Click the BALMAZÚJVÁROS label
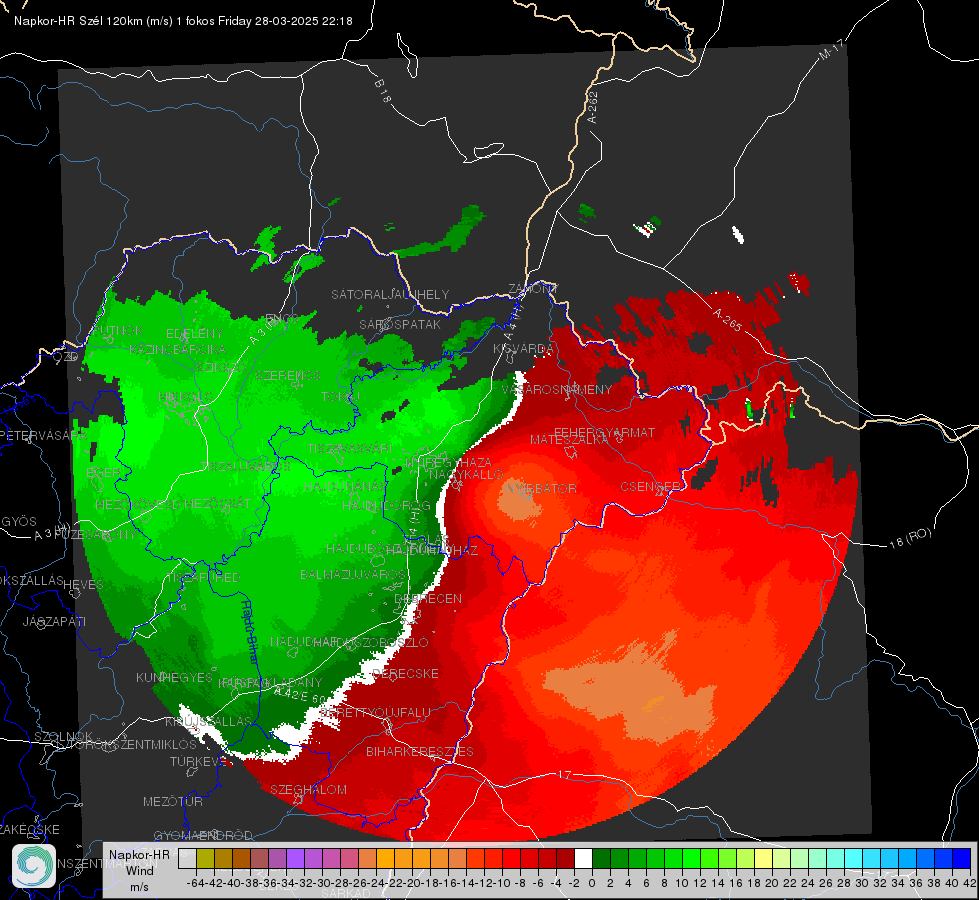The image size is (979, 900). point(353,574)
